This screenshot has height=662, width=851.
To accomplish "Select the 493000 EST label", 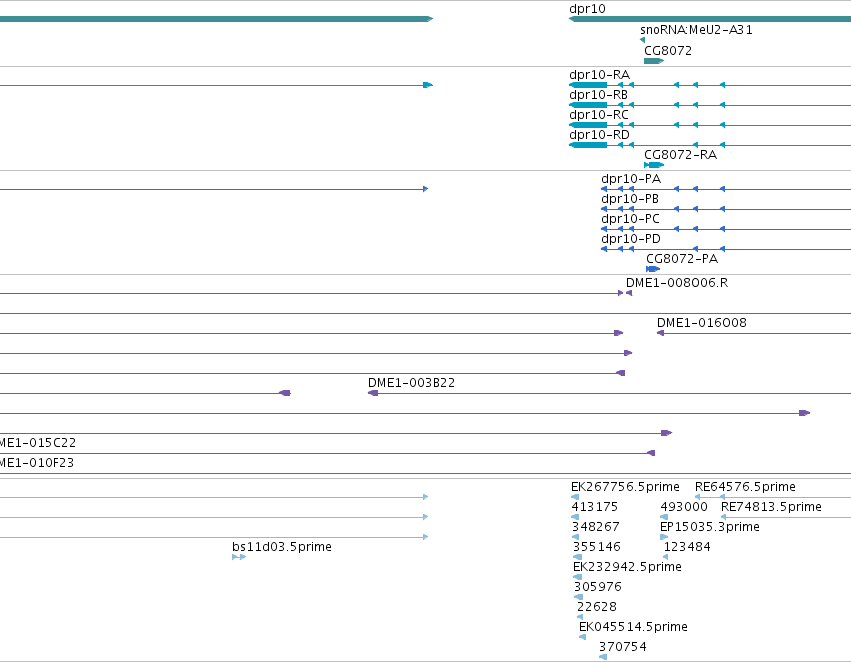I will 684,507.
